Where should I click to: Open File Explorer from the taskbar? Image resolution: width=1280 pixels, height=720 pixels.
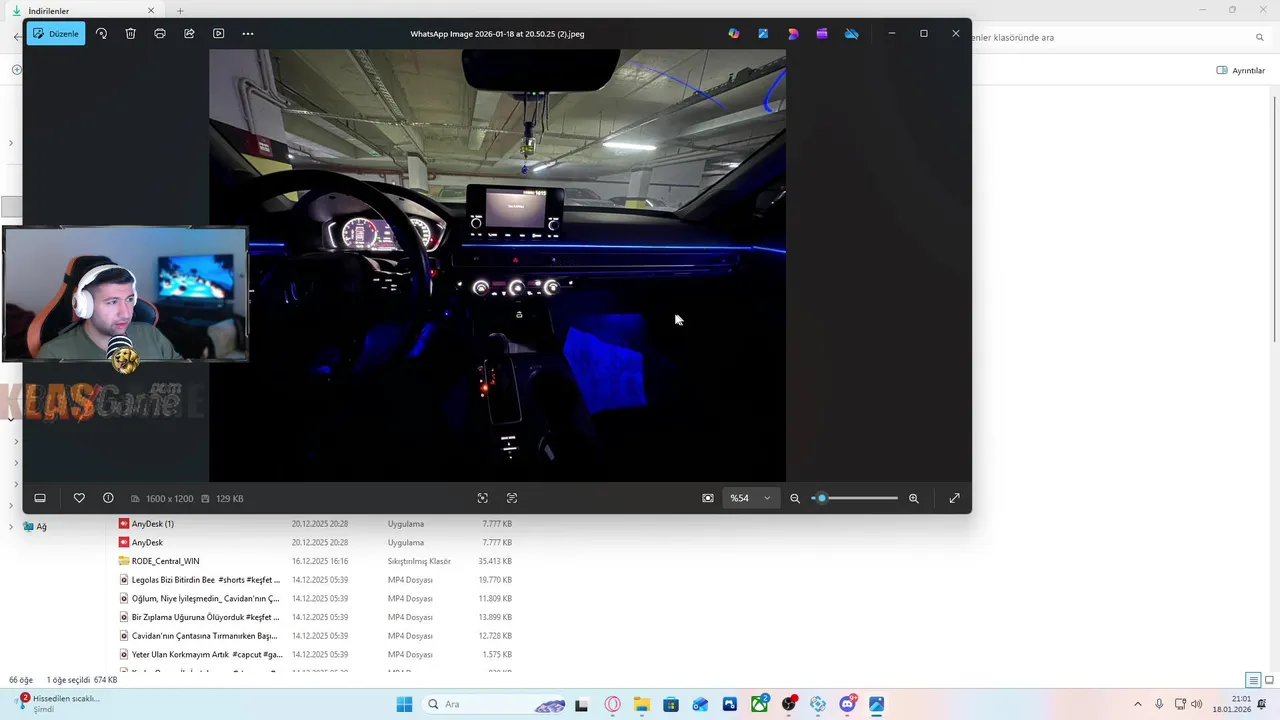[x=641, y=704]
